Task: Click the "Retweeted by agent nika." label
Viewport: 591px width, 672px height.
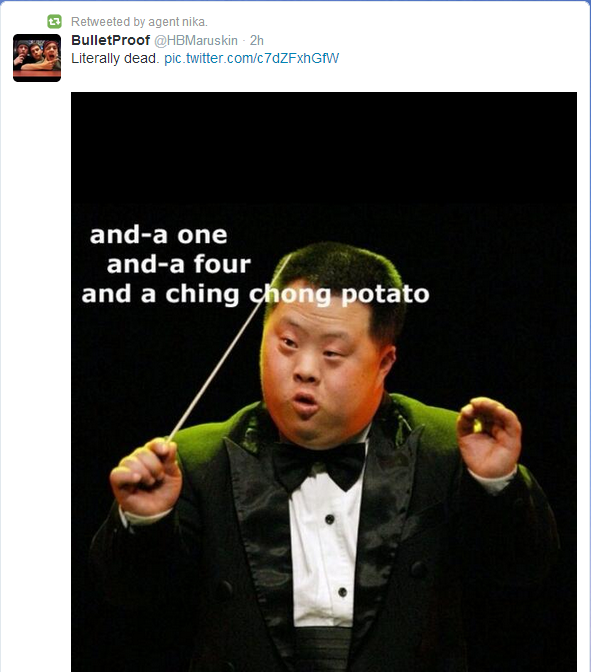Action: coord(139,21)
